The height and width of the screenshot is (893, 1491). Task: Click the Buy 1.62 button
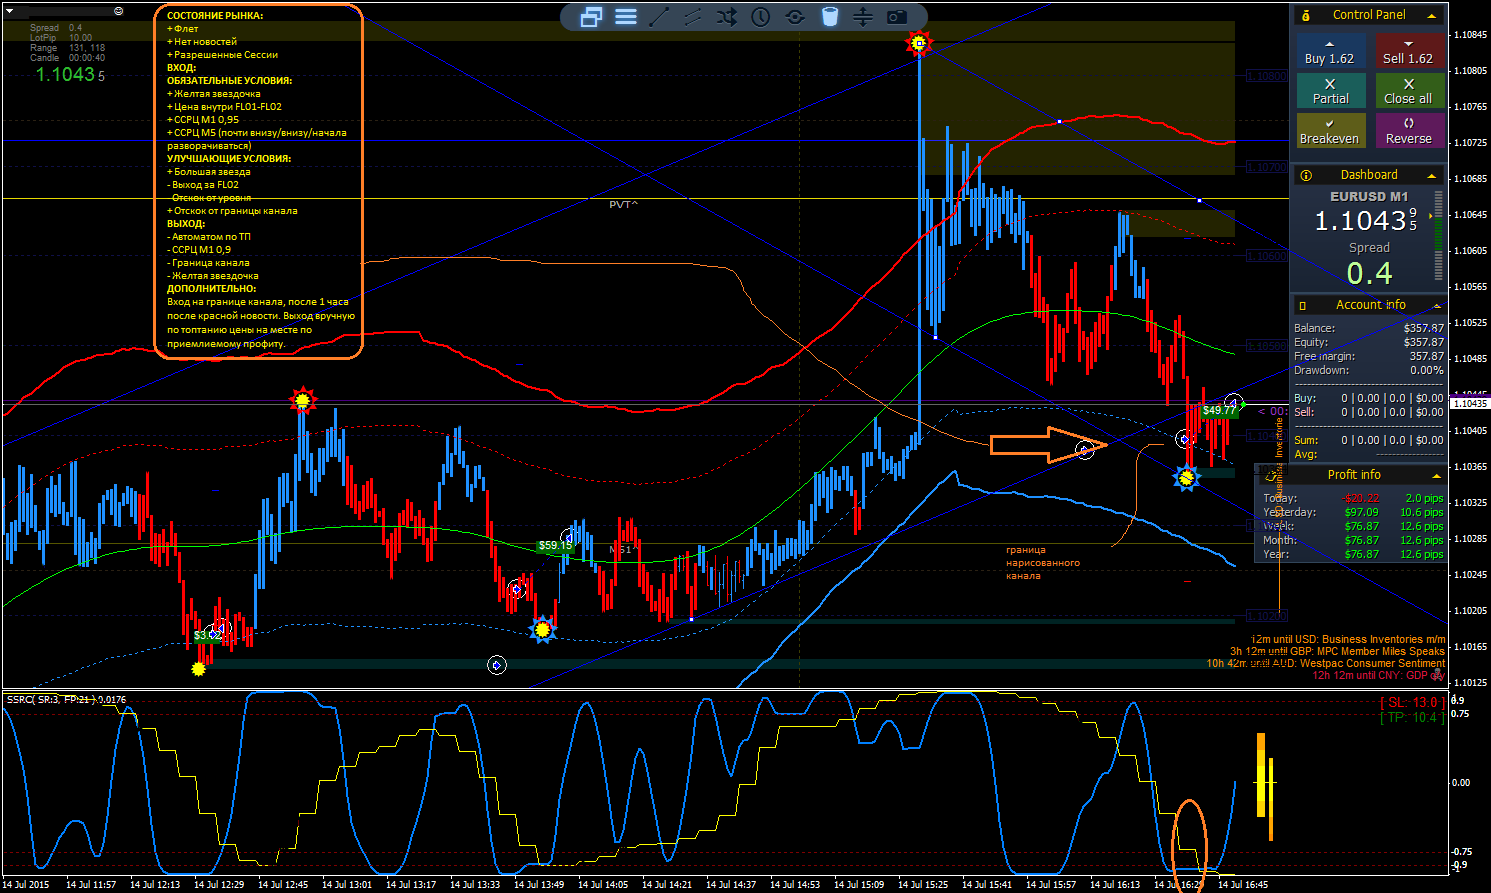click(1329, 51)
